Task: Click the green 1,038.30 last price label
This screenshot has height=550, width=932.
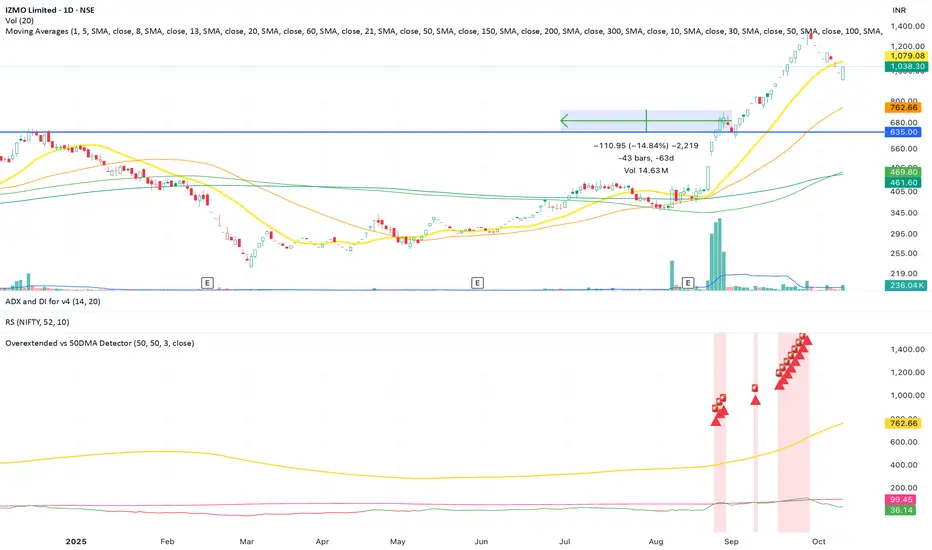Action: click(907, 67)
